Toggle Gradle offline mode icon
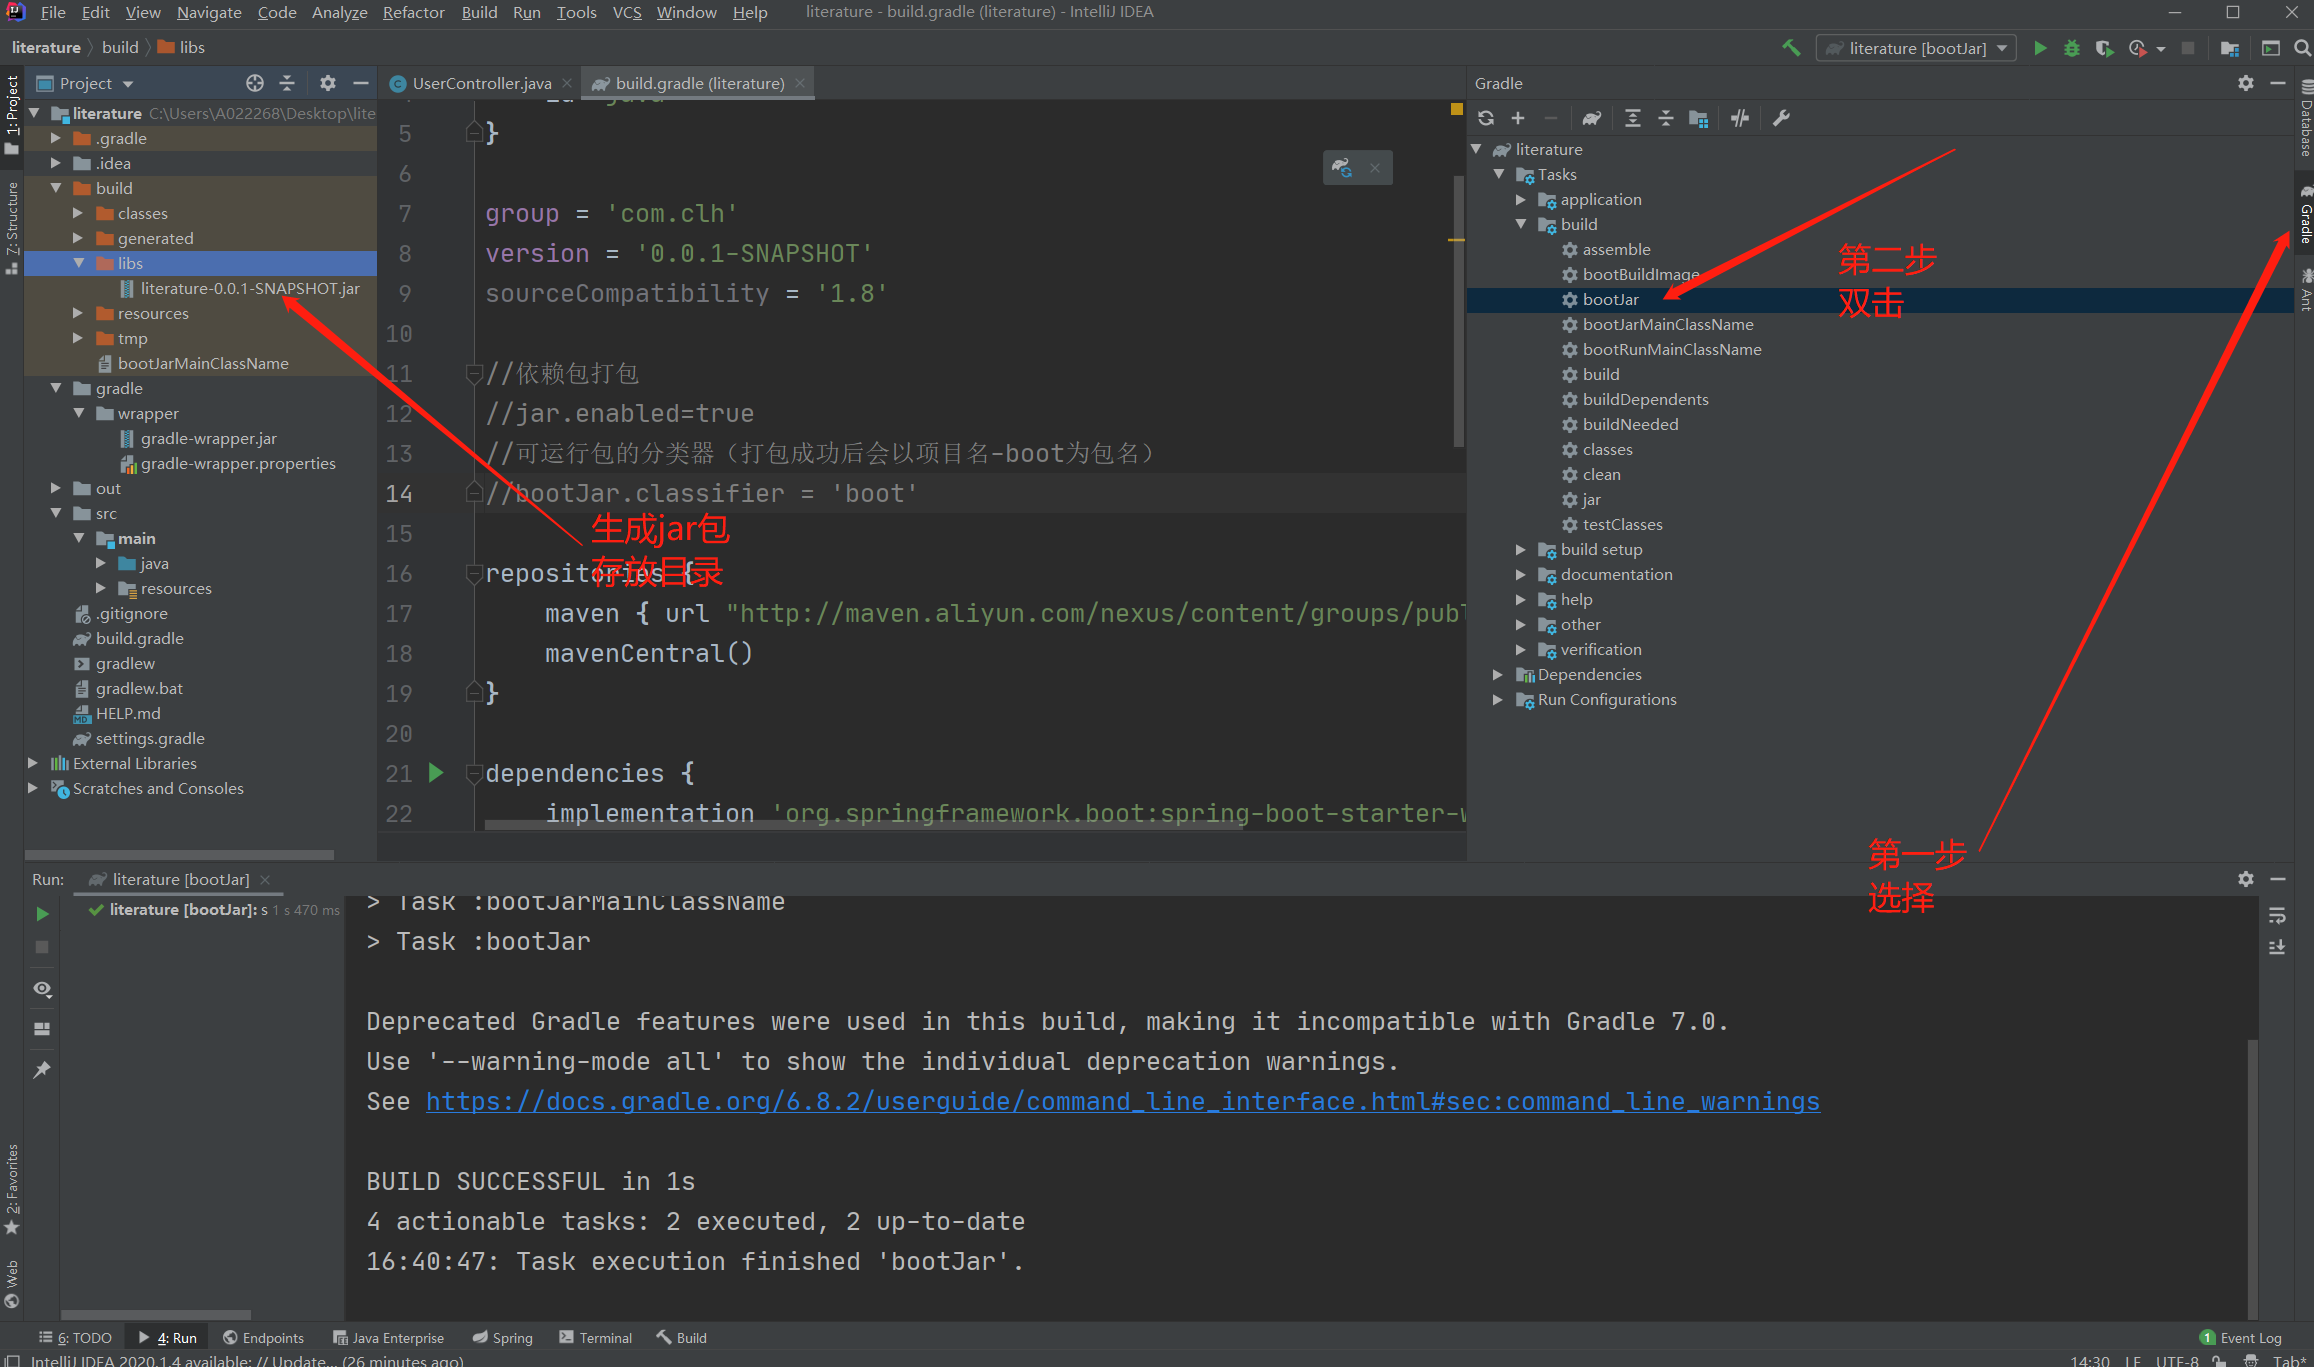The height and width of the screenshot is (1367, 2314). tap(1740, 118)
